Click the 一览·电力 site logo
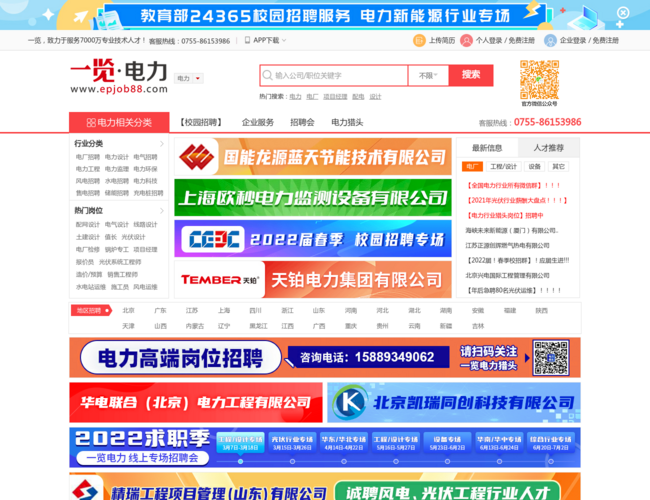 pyautogui.click(x=119, y=76)
